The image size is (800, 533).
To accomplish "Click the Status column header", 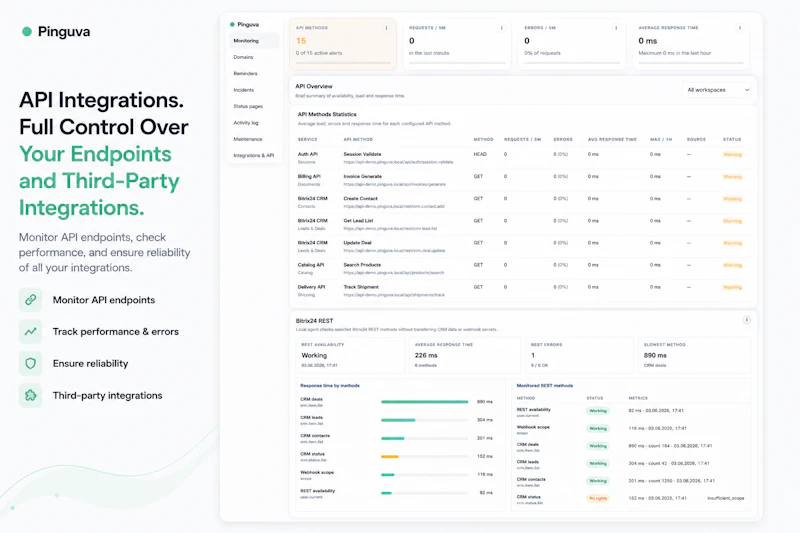I will (x=732, y=139).
